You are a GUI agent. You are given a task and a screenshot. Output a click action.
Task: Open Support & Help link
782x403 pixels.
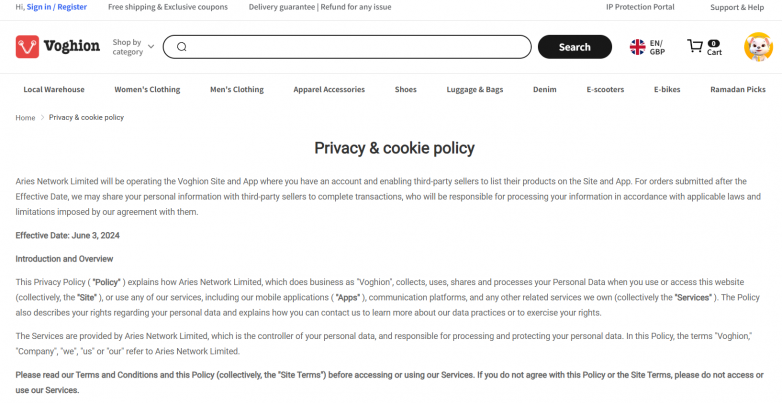click(737, 7)
